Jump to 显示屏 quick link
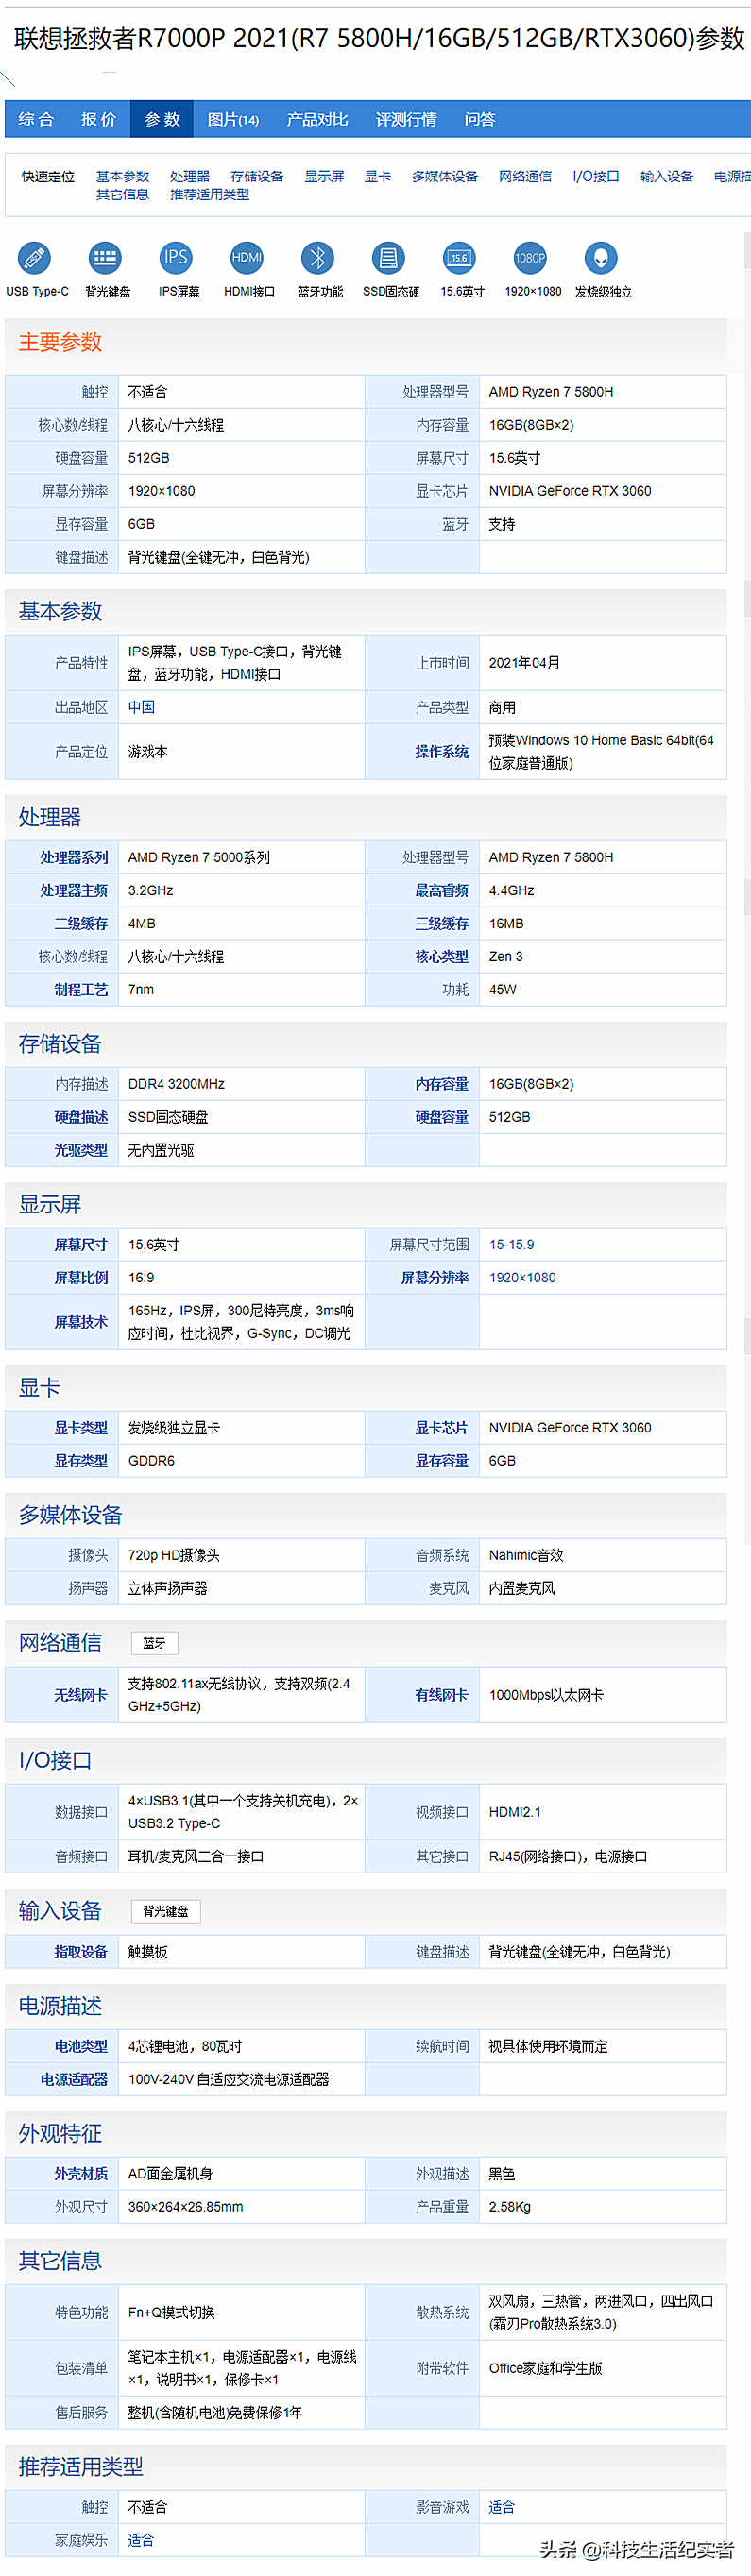 pos(324,176)
